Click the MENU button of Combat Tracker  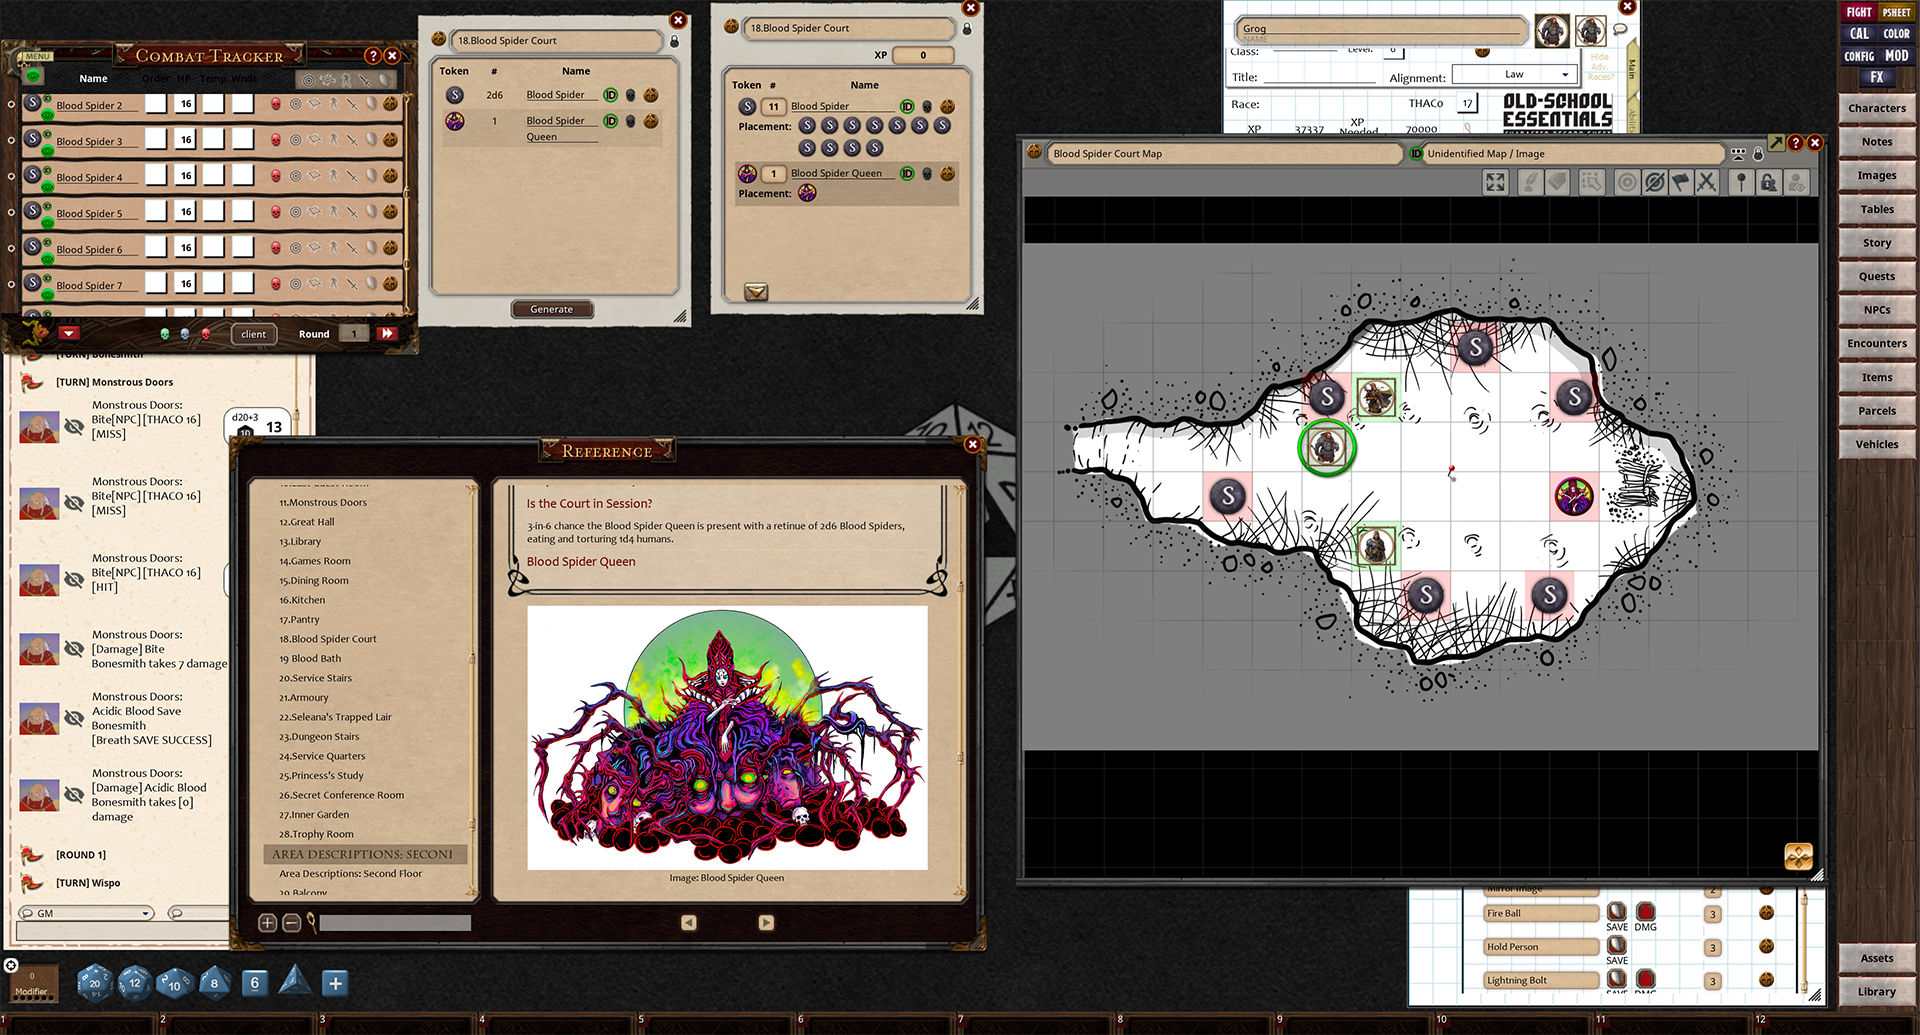[37, 56]
